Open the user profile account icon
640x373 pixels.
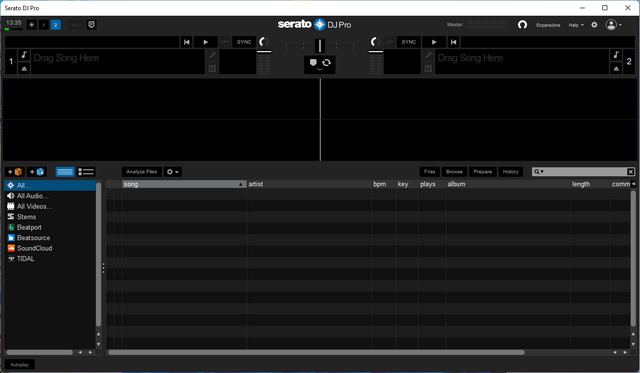pos(611,25)
